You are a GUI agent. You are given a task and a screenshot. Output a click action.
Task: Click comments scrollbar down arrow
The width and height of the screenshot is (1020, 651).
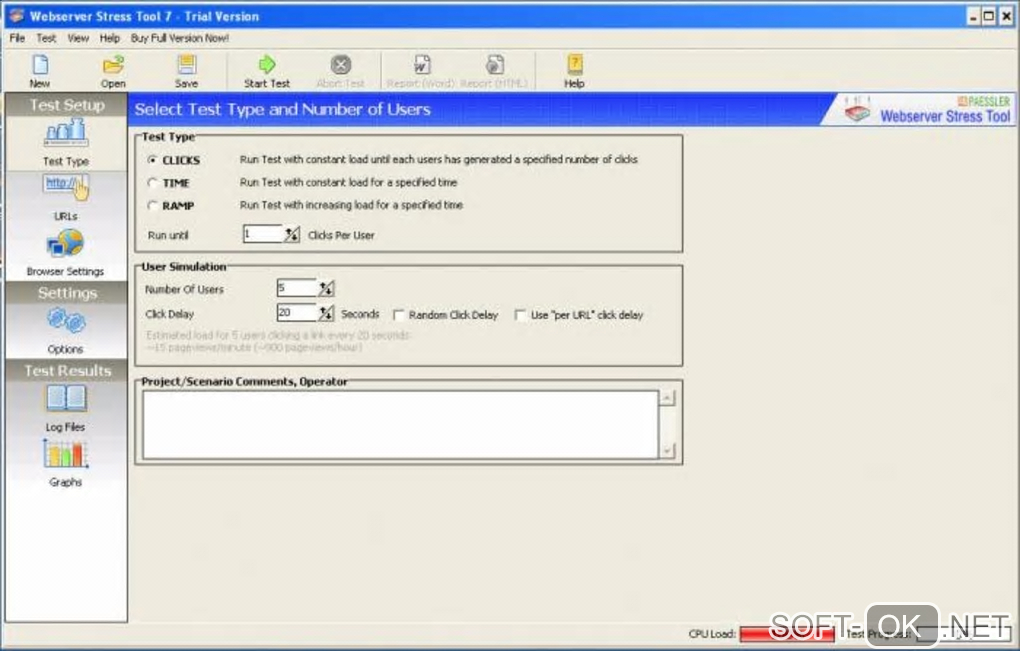667,451
